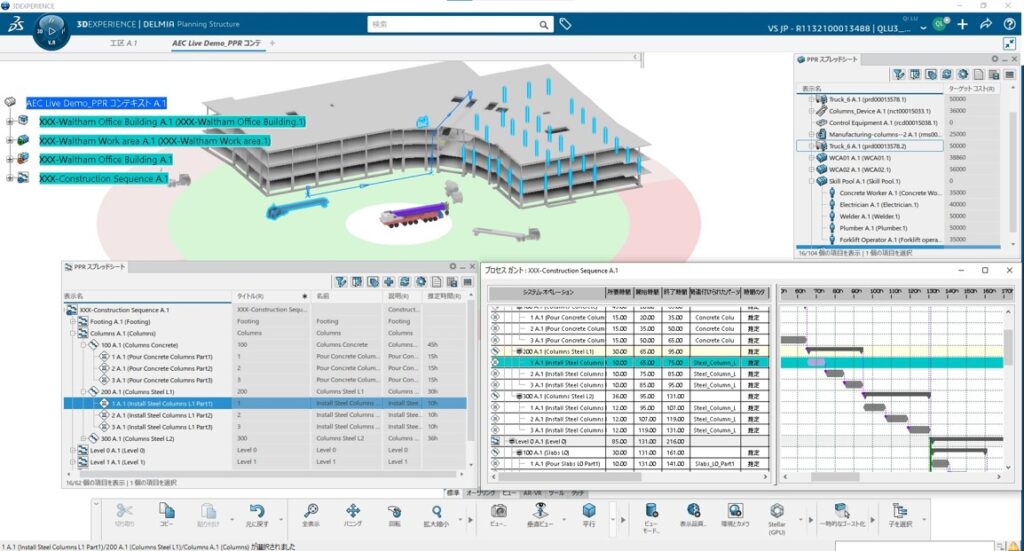
Task: Collapse 100 A.1 (Columns Concrete) node
Action: click(x=84, y=345)
